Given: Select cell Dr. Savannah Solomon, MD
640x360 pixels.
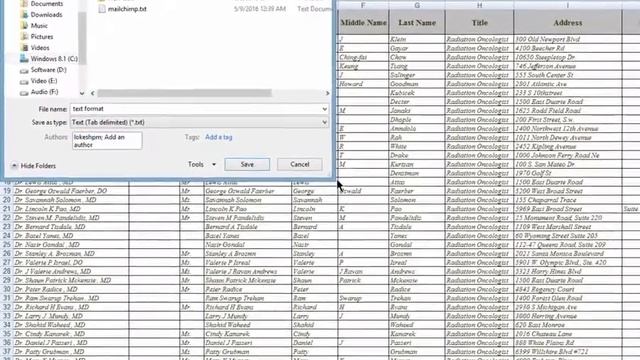Looking at the screenshot, I should click(71, 200).
